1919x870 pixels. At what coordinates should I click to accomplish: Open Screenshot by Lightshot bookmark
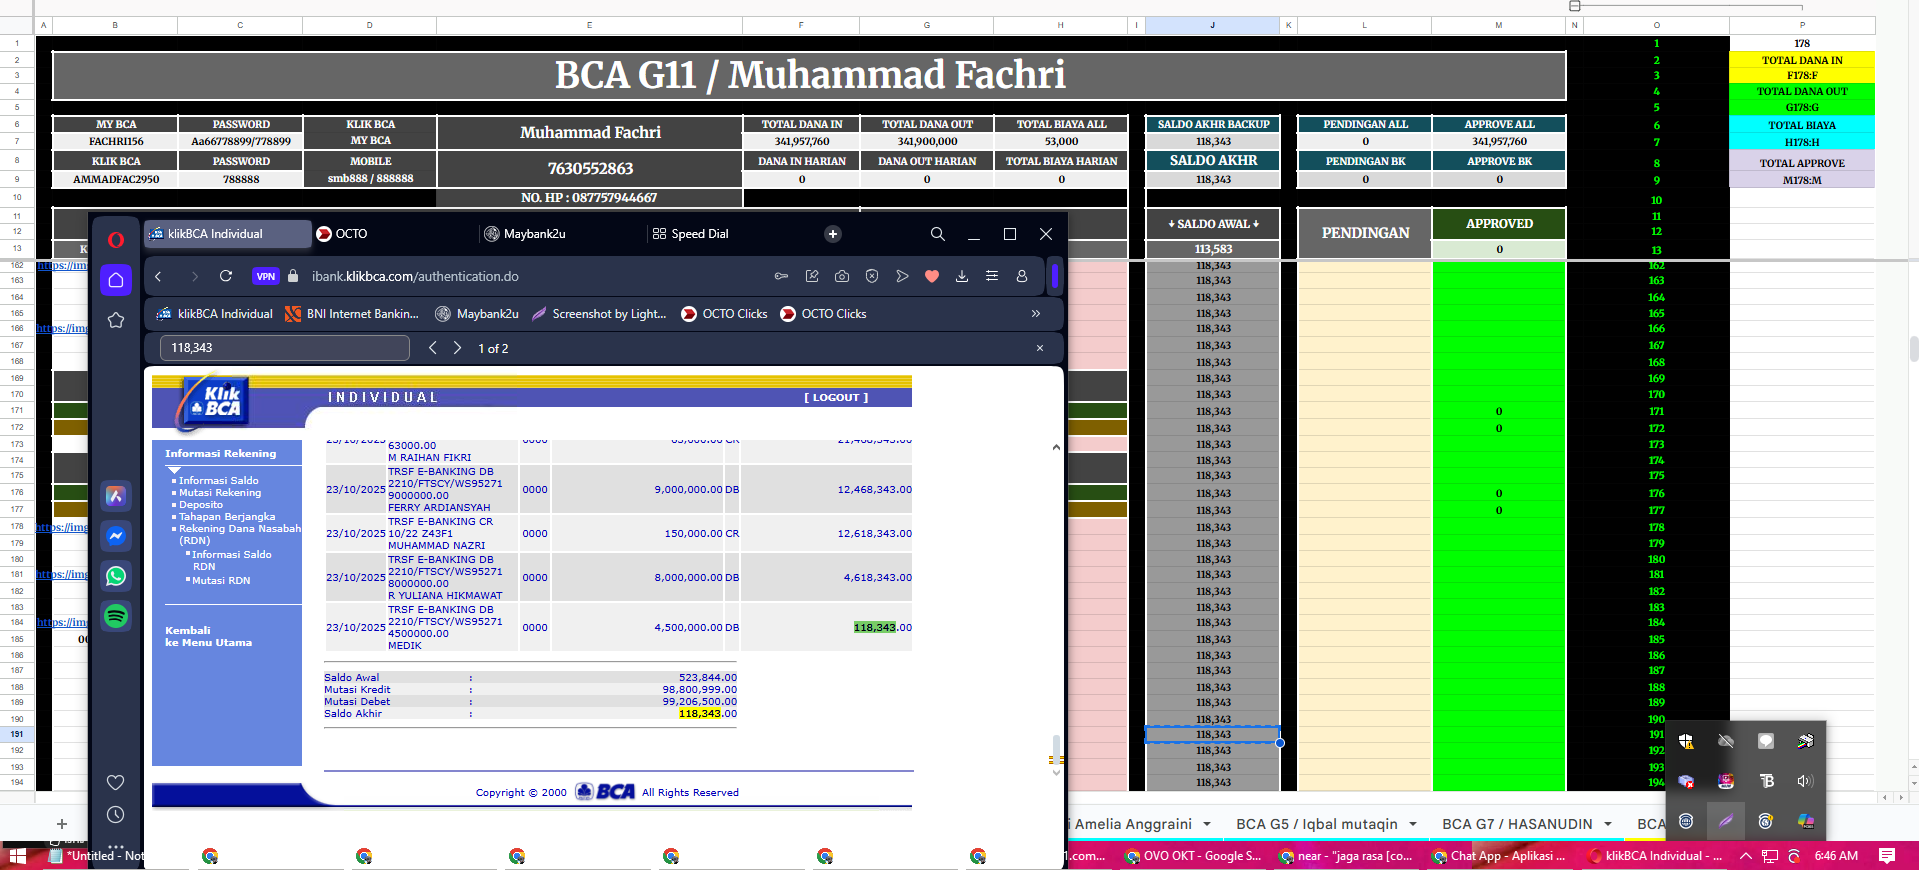pyautogui.click(x=599, y=314)
